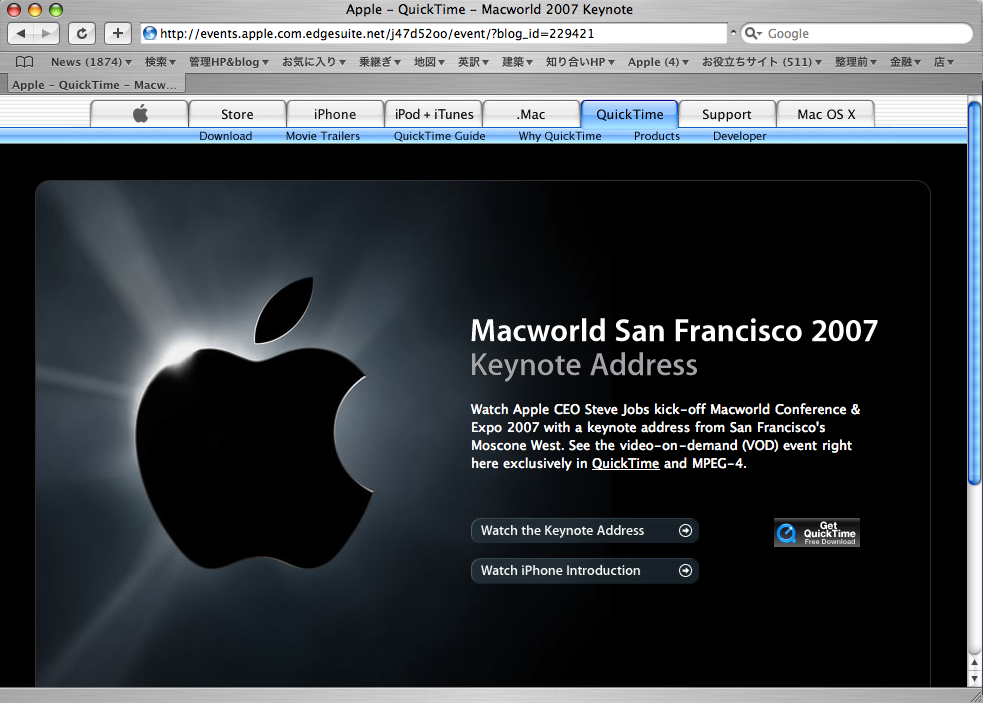Click the window resize grip corner
Screen dimensions: 983x703
tap(975, 695)
